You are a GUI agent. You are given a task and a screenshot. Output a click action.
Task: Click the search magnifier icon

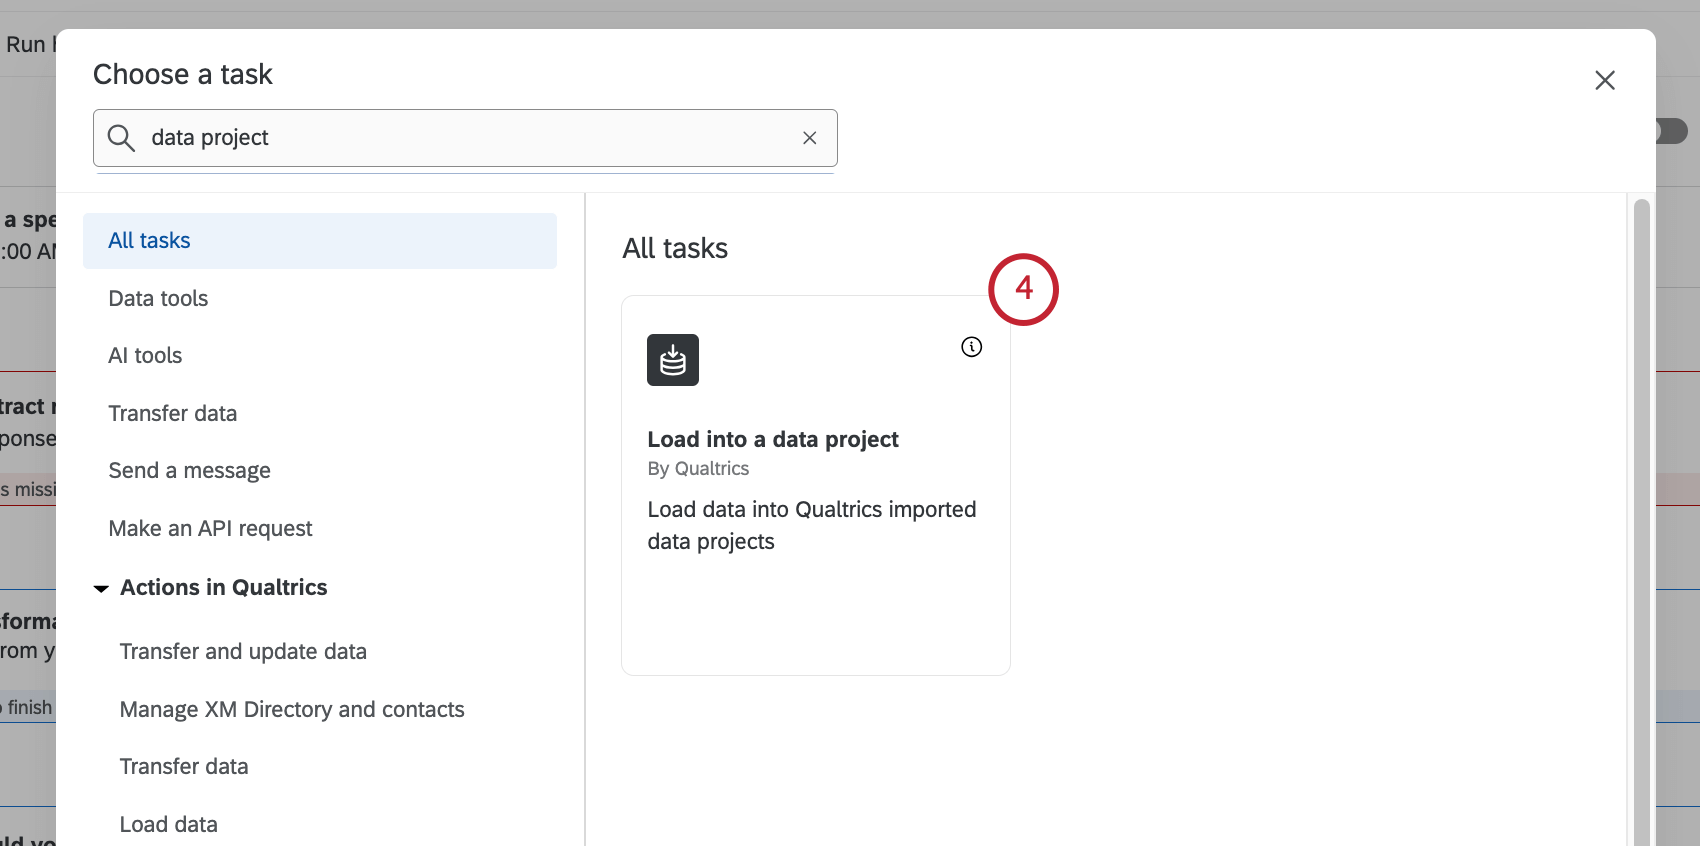(121, 138)
